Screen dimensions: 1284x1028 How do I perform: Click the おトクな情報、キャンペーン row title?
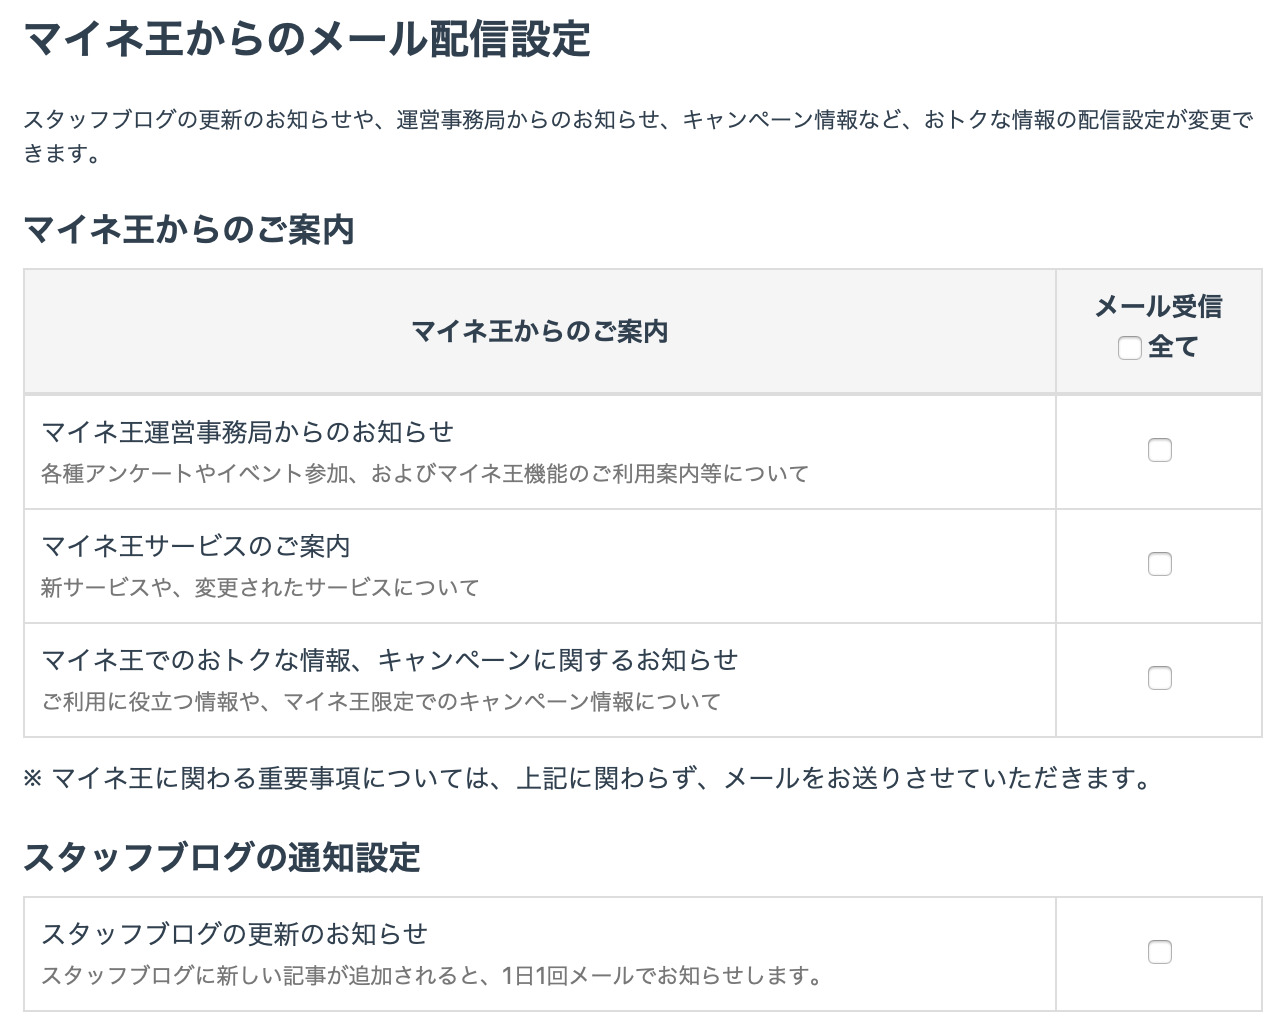(389, 660)
